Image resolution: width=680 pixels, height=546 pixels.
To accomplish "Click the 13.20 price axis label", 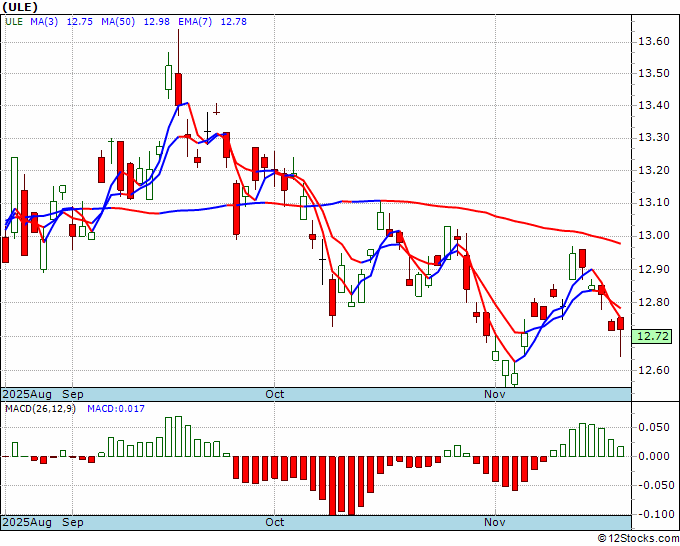I will [654, 170].
